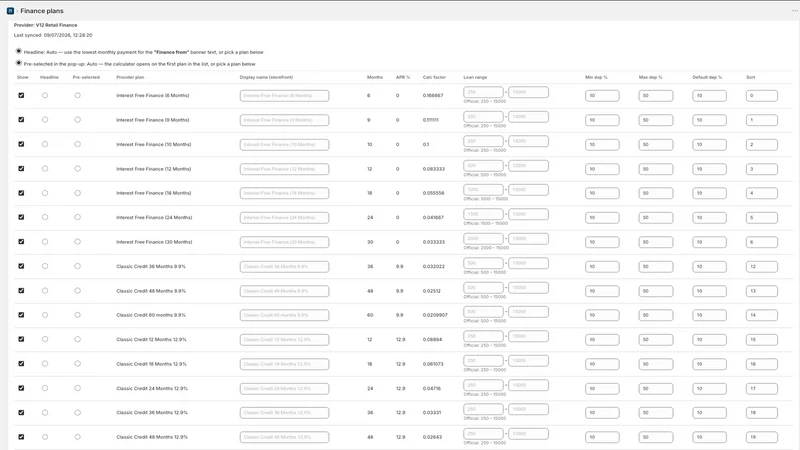Click the Sort column header
The image size is (800, 450).
click(x=751, y=77)
